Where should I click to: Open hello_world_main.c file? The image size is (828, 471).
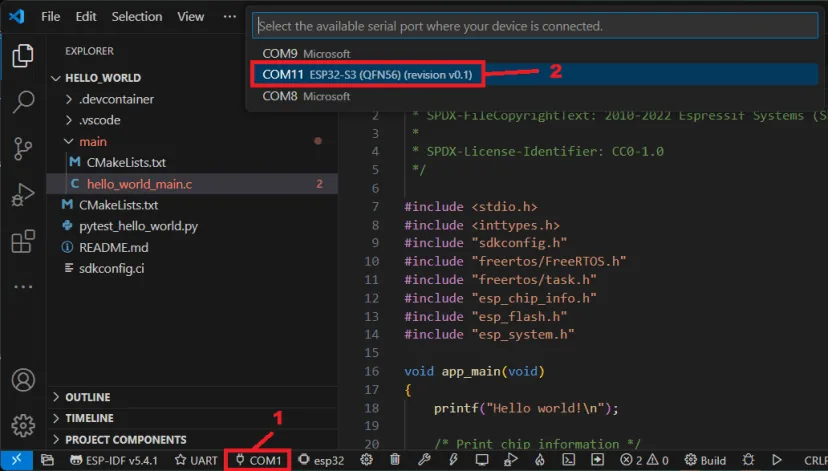(x=193, y=184)
